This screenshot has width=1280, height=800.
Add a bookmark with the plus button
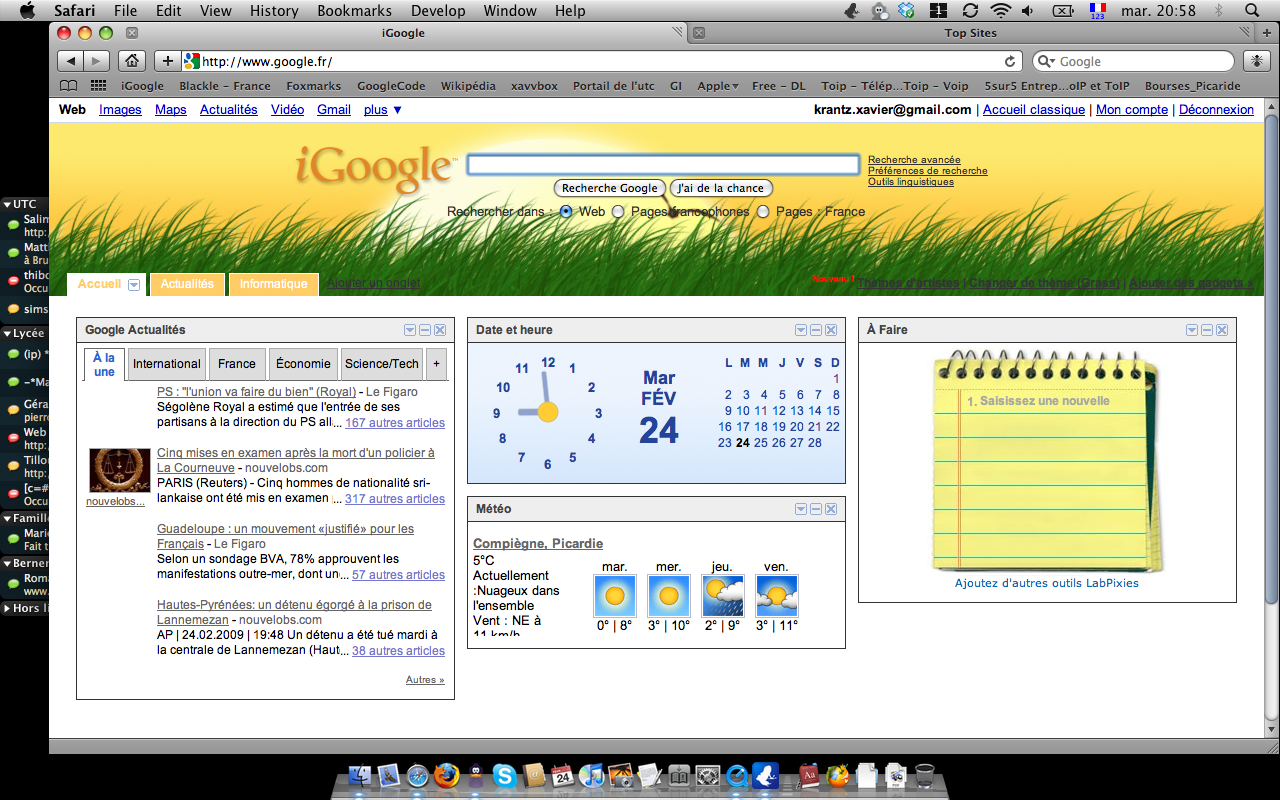point(167,61)
